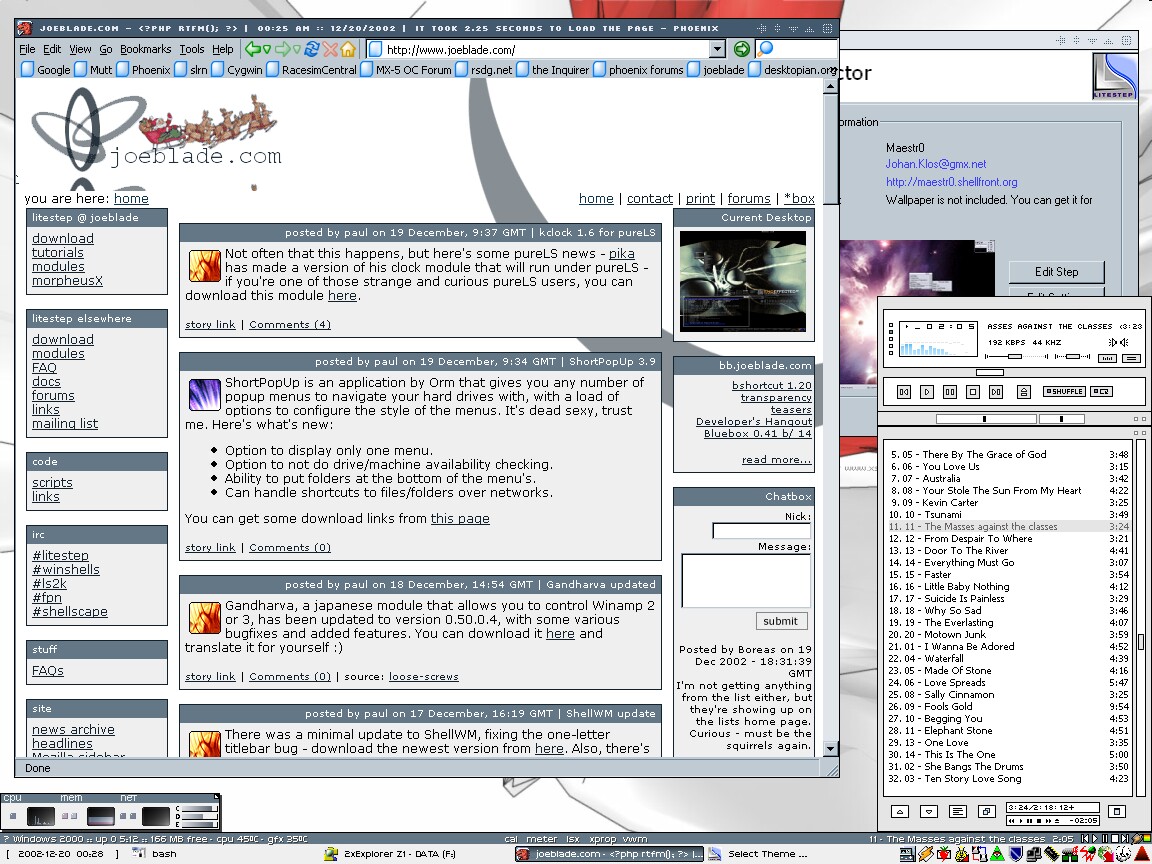1152x864 pixels.
Task: Click the Home icon in browser toolbar
Action: tap(348, 49)
